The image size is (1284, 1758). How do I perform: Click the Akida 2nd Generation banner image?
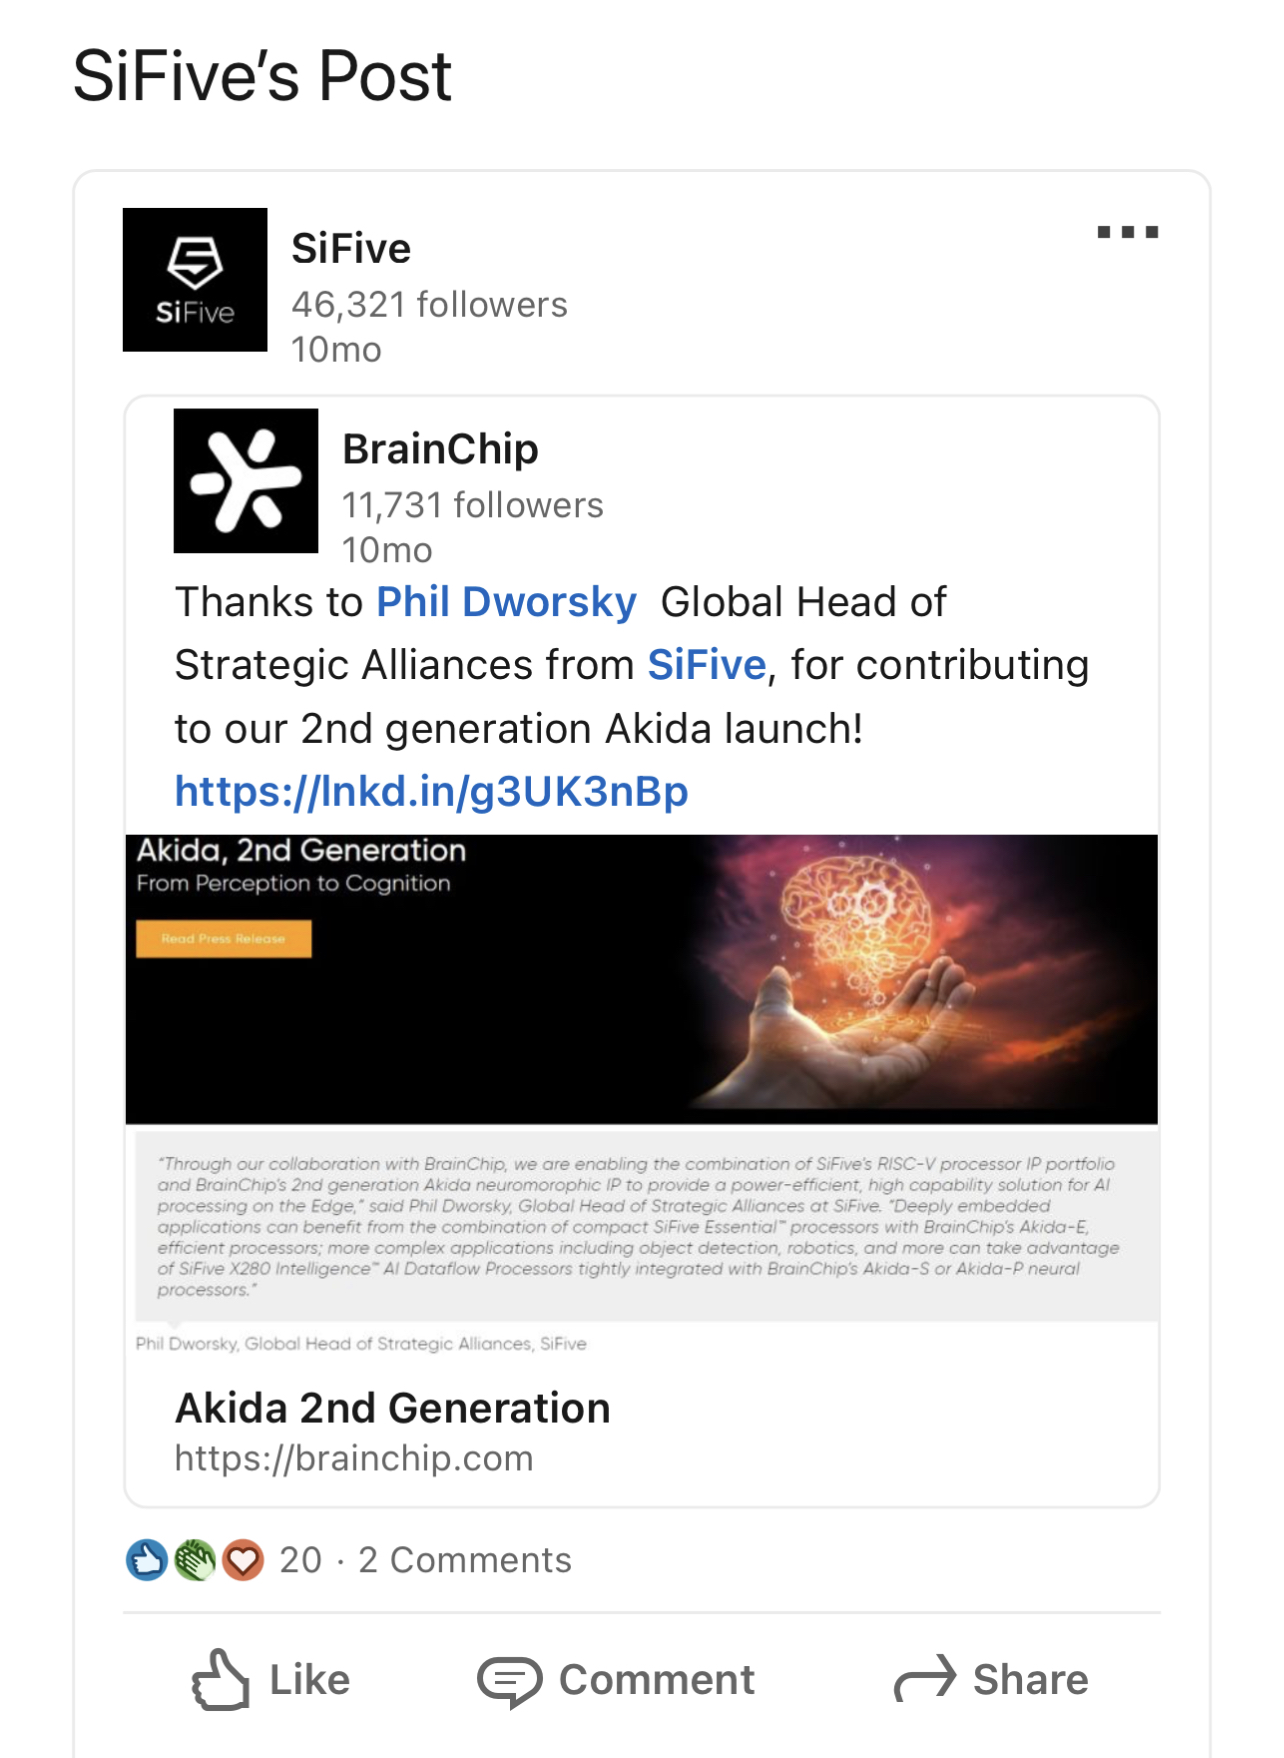click(x=641, y=979)
